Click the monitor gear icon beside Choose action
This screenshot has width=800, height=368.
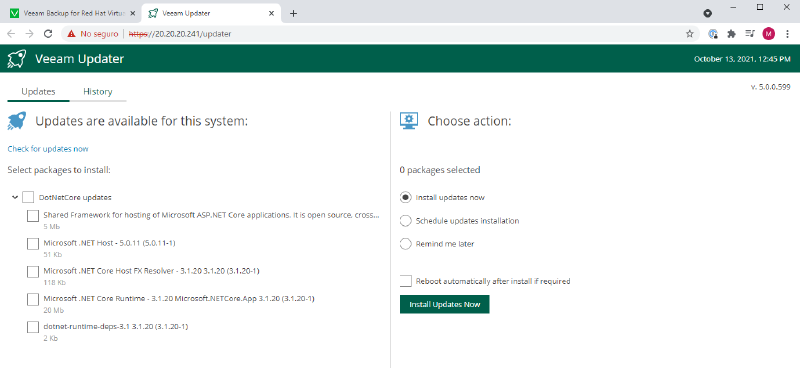(x=409, y=121)
